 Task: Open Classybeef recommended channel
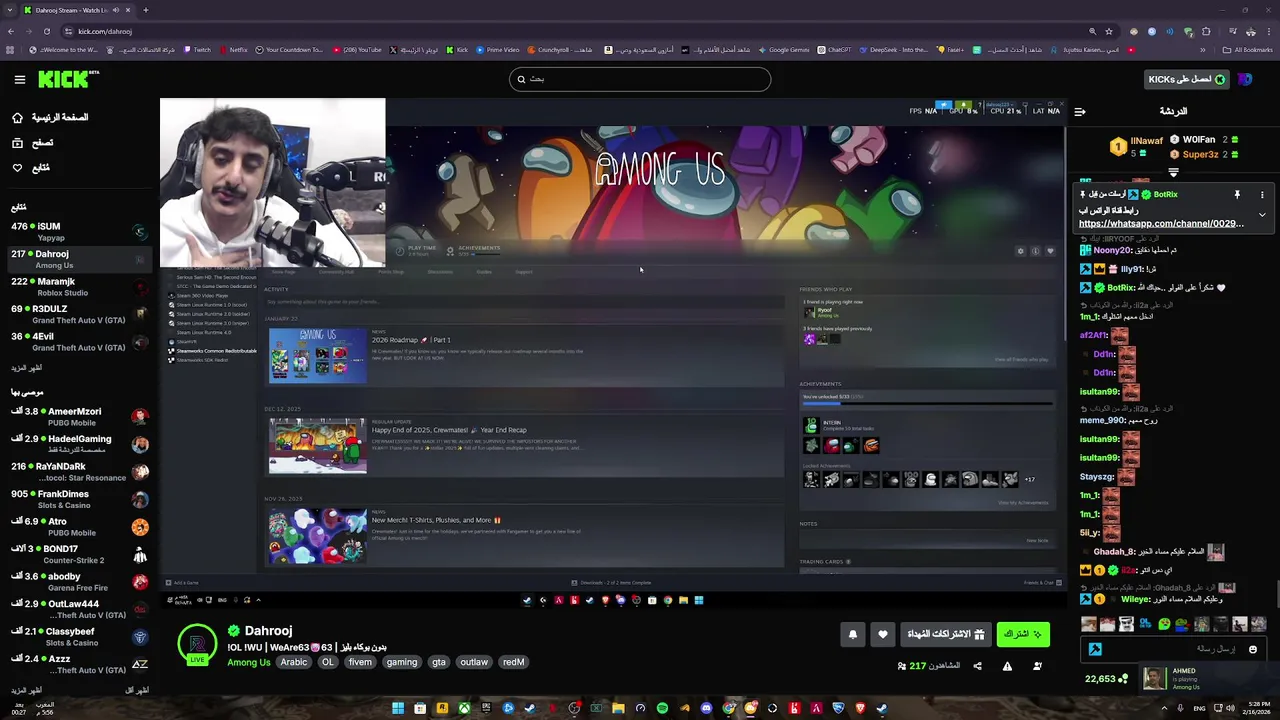pos(80,637)
